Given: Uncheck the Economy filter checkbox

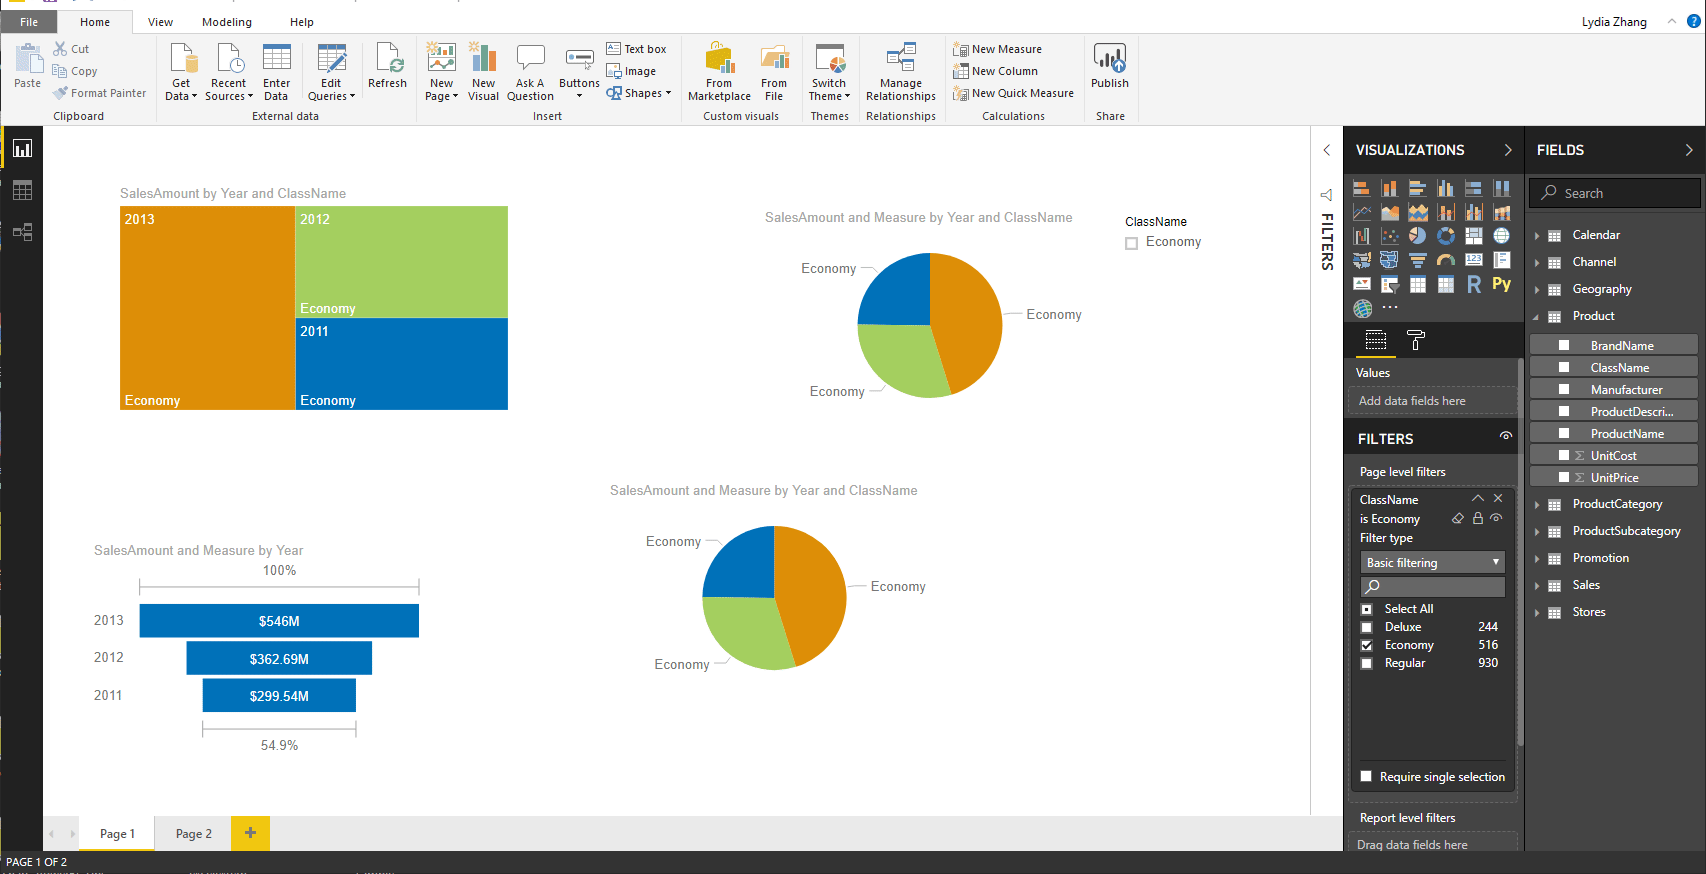Looking at the screenshot, I should tap(1366, 645).
